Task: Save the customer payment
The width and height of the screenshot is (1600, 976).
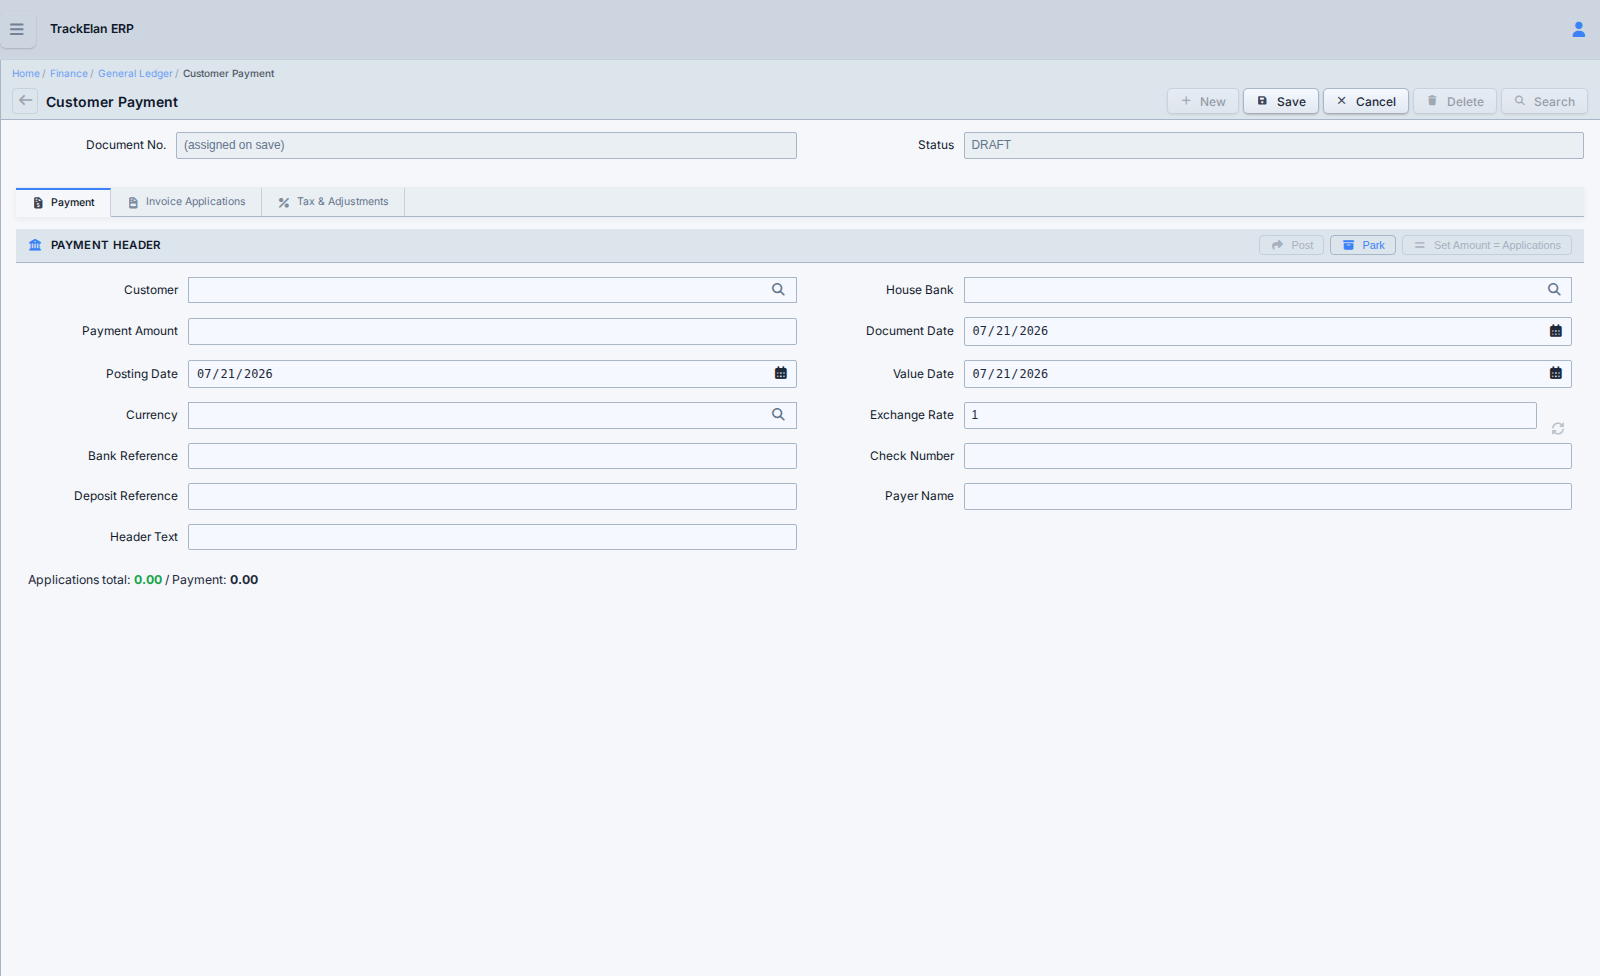Action: tap(1281, 101)
